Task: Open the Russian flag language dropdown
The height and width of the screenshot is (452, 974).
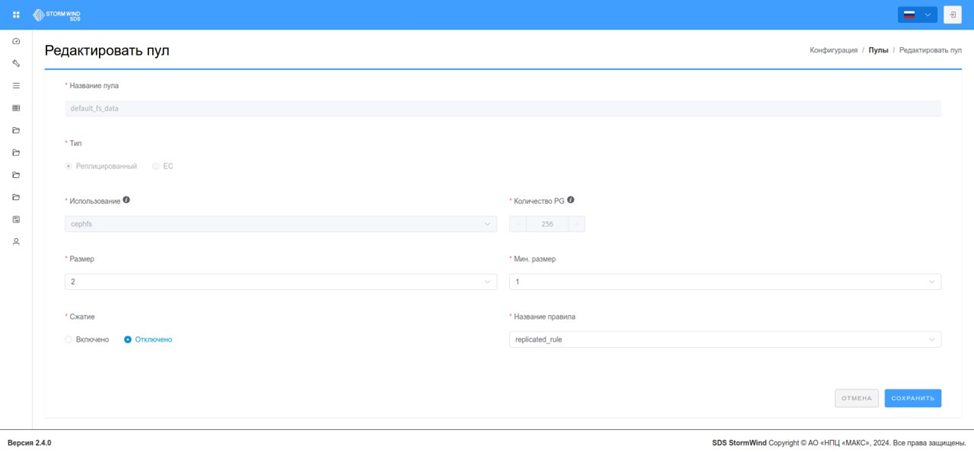Action: click(x=917, y=15)
